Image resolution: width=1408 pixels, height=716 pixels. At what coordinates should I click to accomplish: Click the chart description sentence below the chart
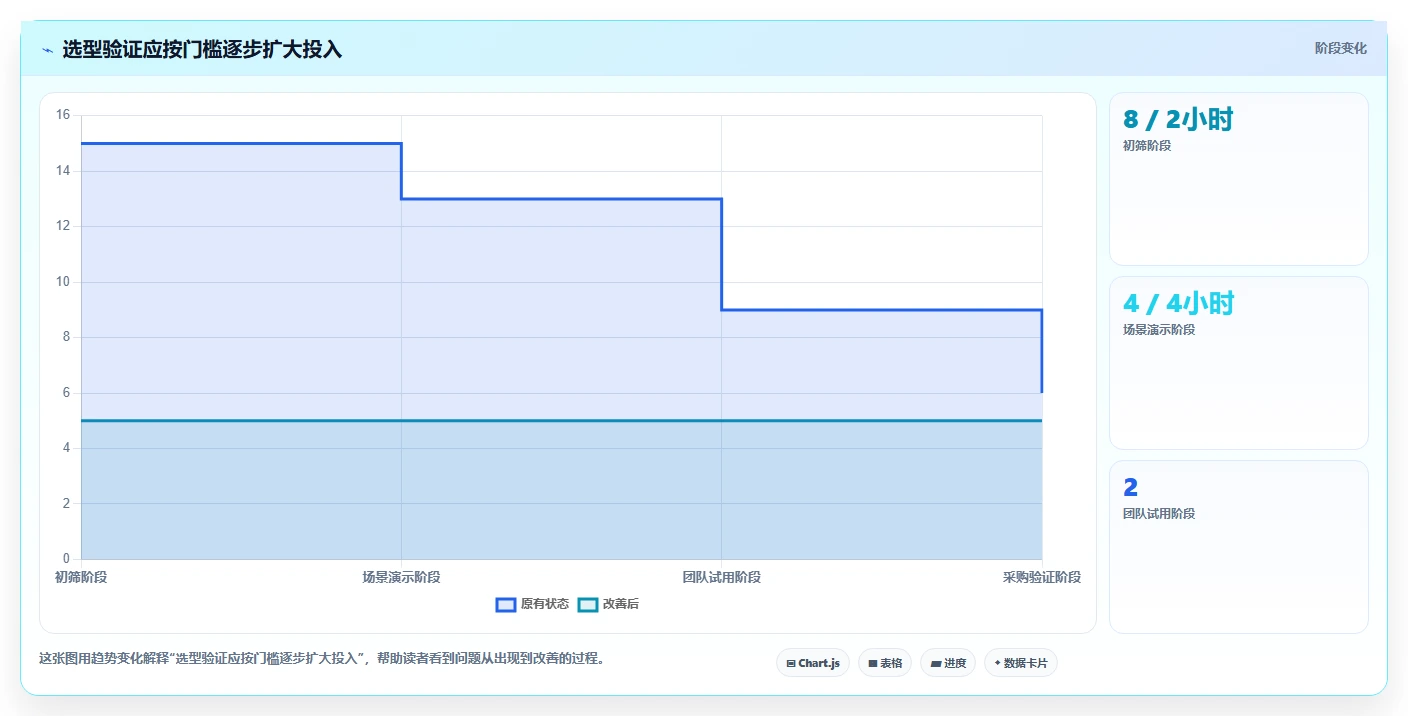pyautogui.click(x=322, y=659)
